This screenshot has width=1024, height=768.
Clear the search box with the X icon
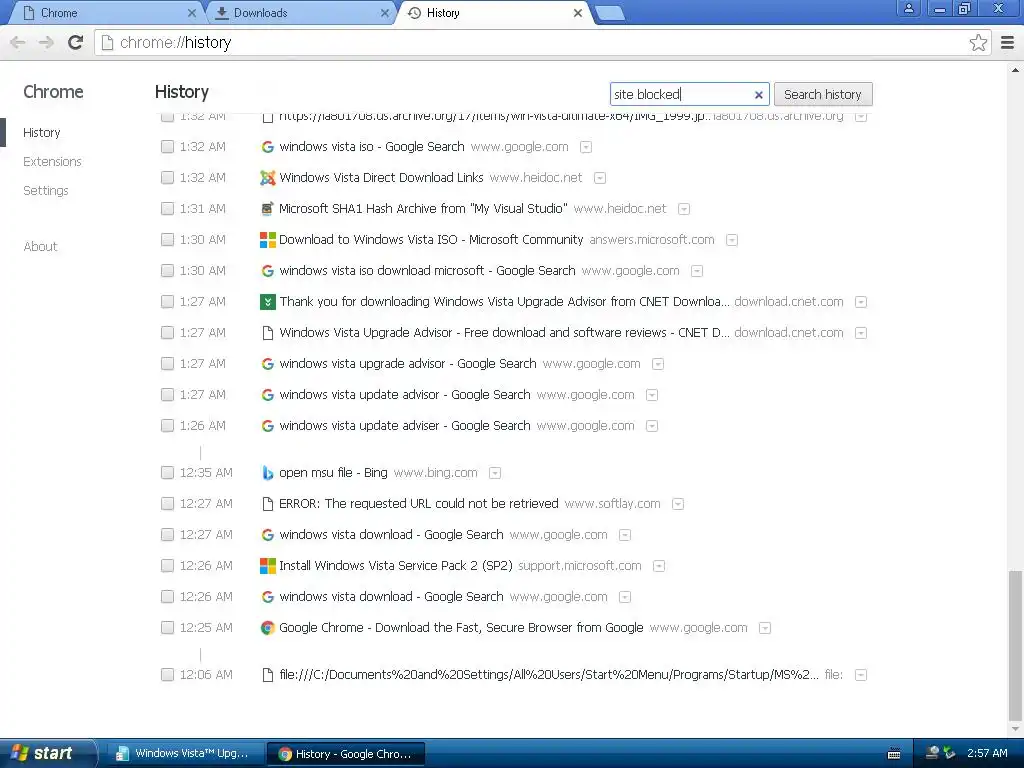pyautogui.click(x=758, y=95)
